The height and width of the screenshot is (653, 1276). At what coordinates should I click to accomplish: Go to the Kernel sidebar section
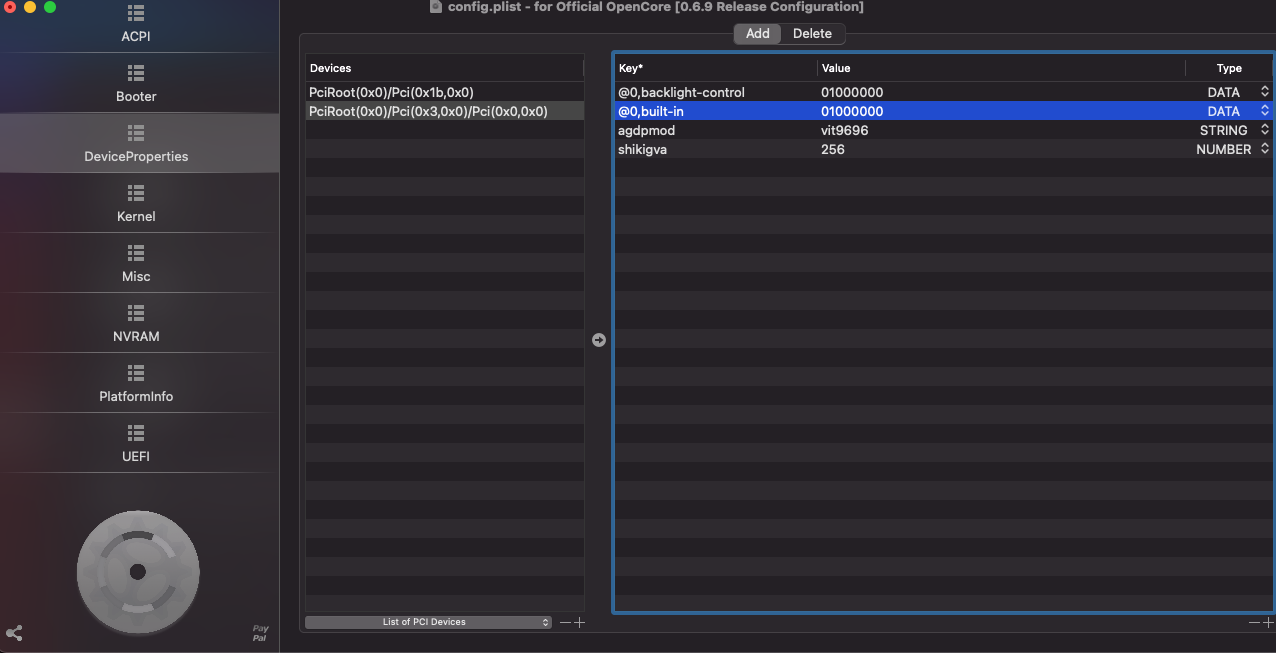136,203
